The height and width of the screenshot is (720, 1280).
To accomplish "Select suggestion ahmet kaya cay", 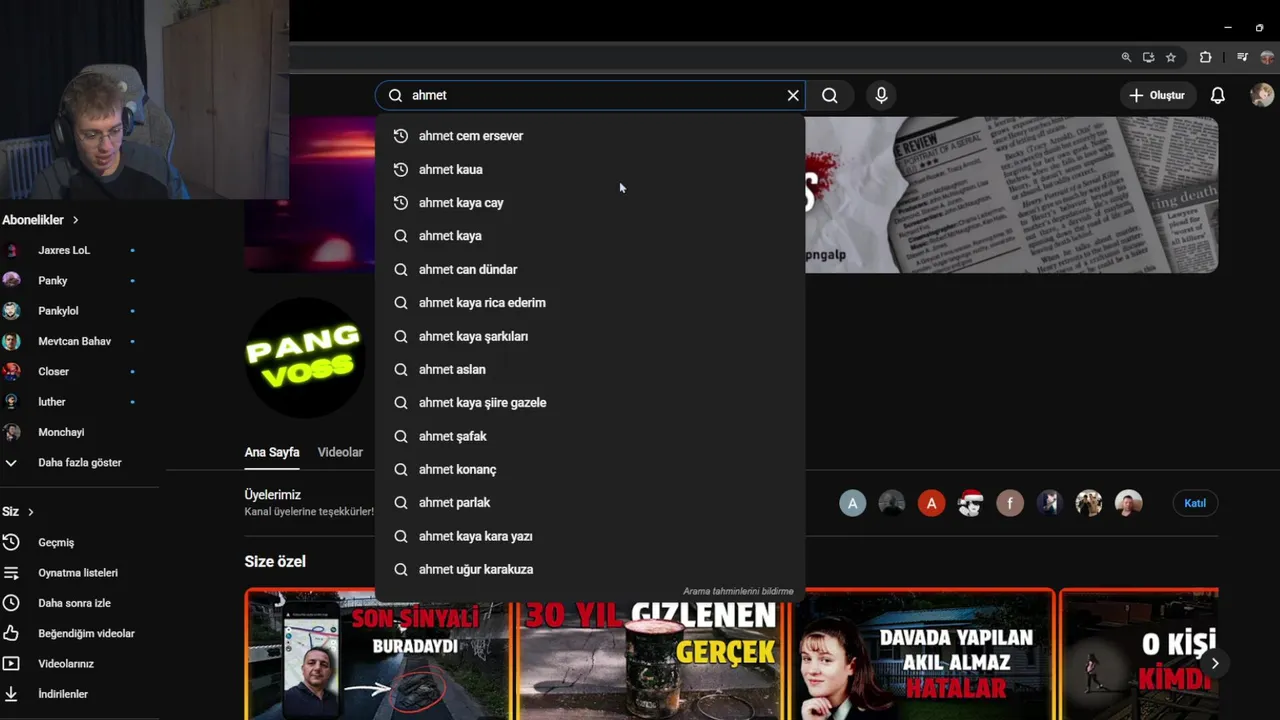I will 590,203.
